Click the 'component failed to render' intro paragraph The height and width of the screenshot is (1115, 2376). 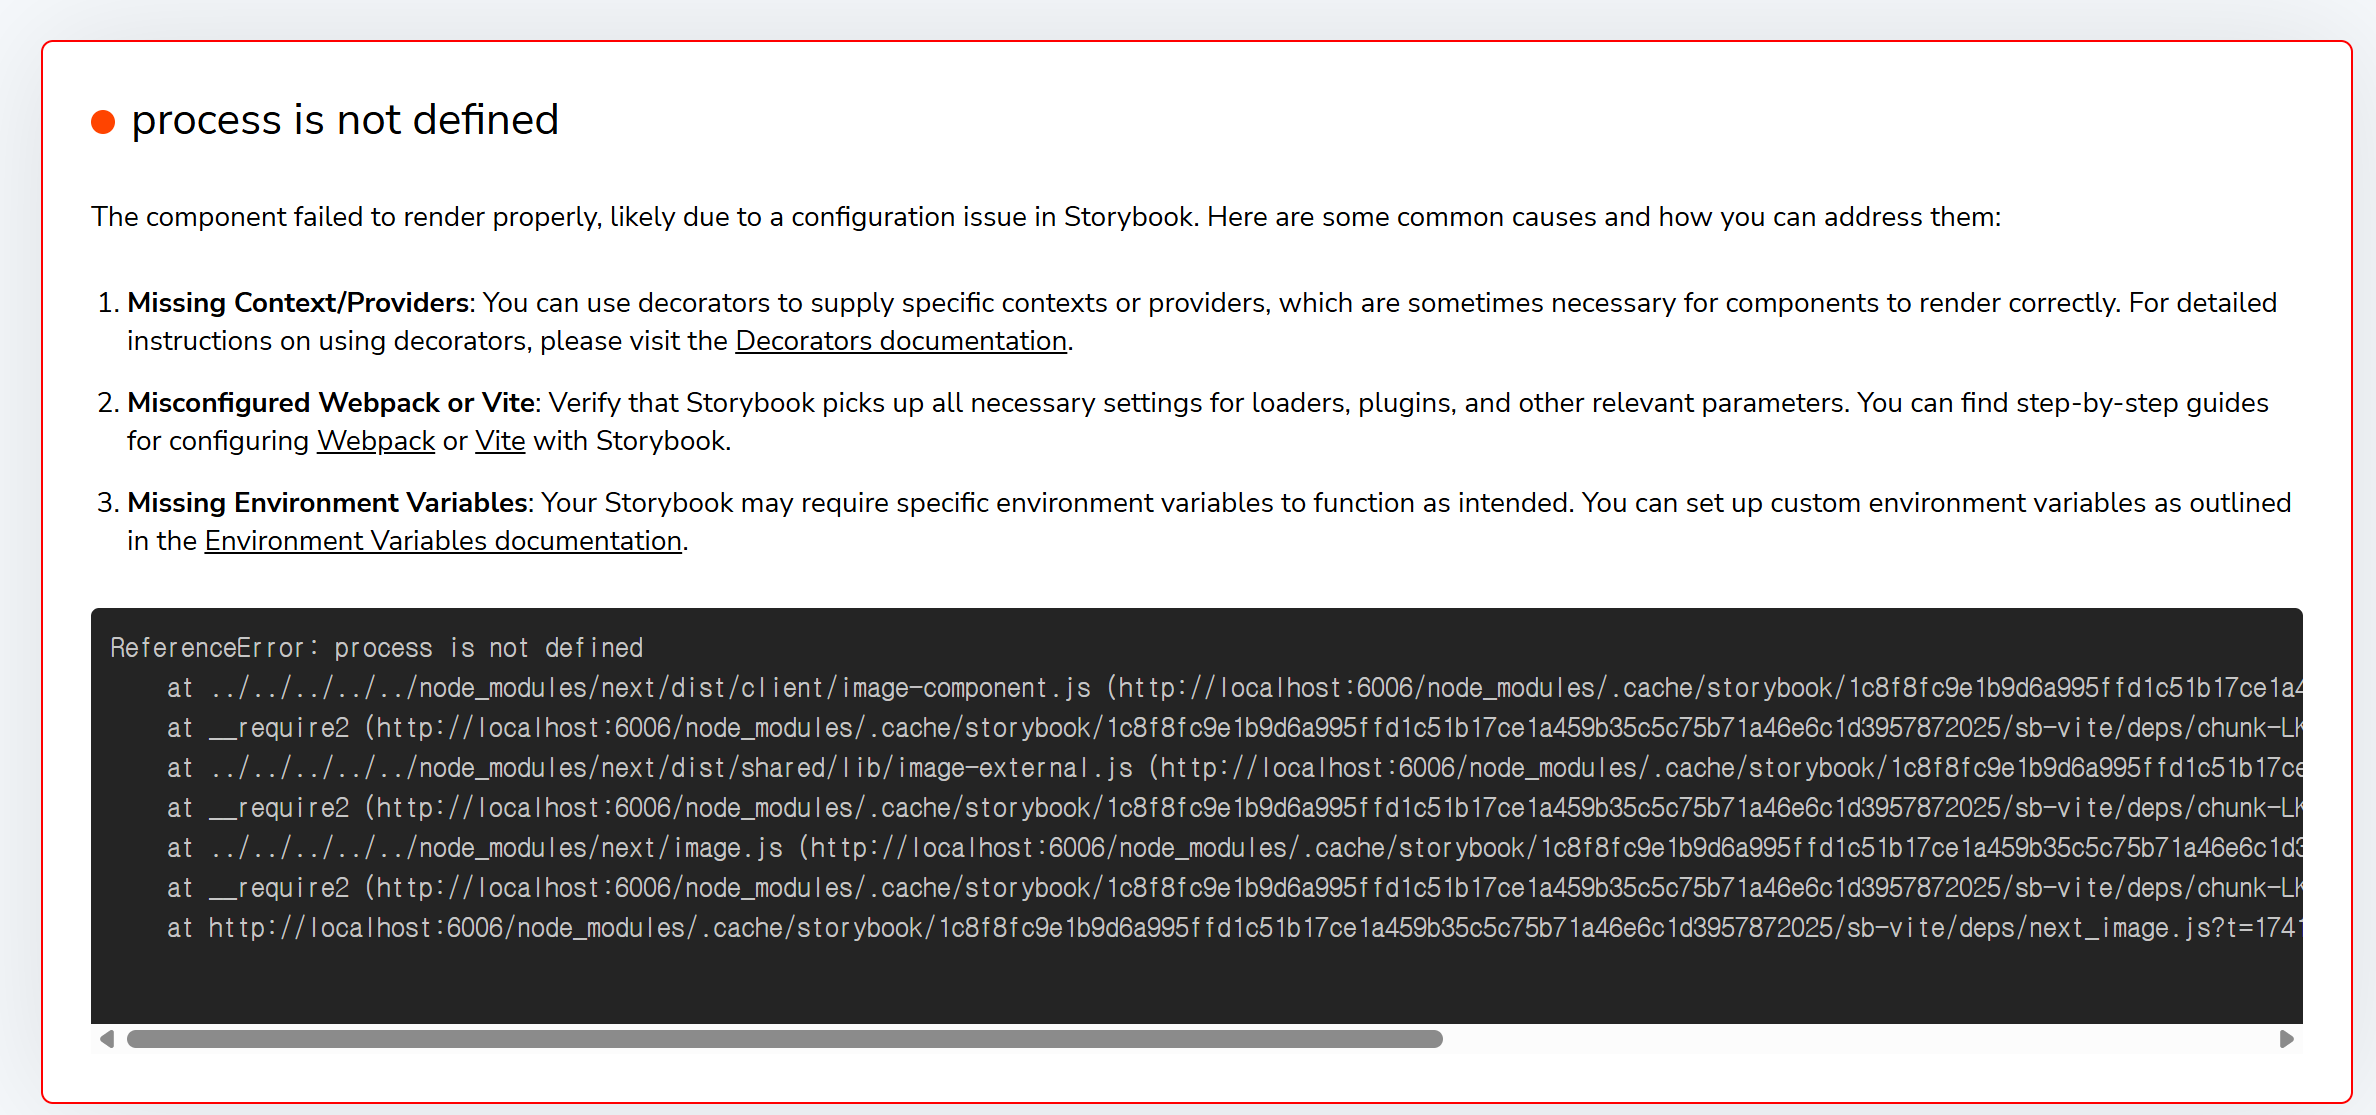[1045, 217]
